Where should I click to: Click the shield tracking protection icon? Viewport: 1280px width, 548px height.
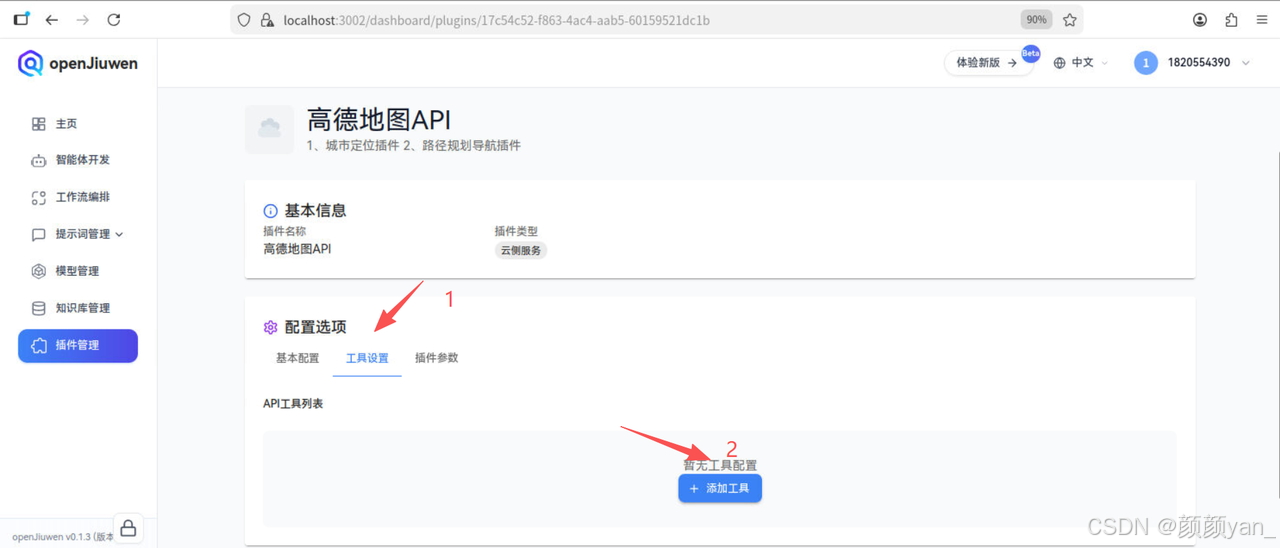coord(244,20)
